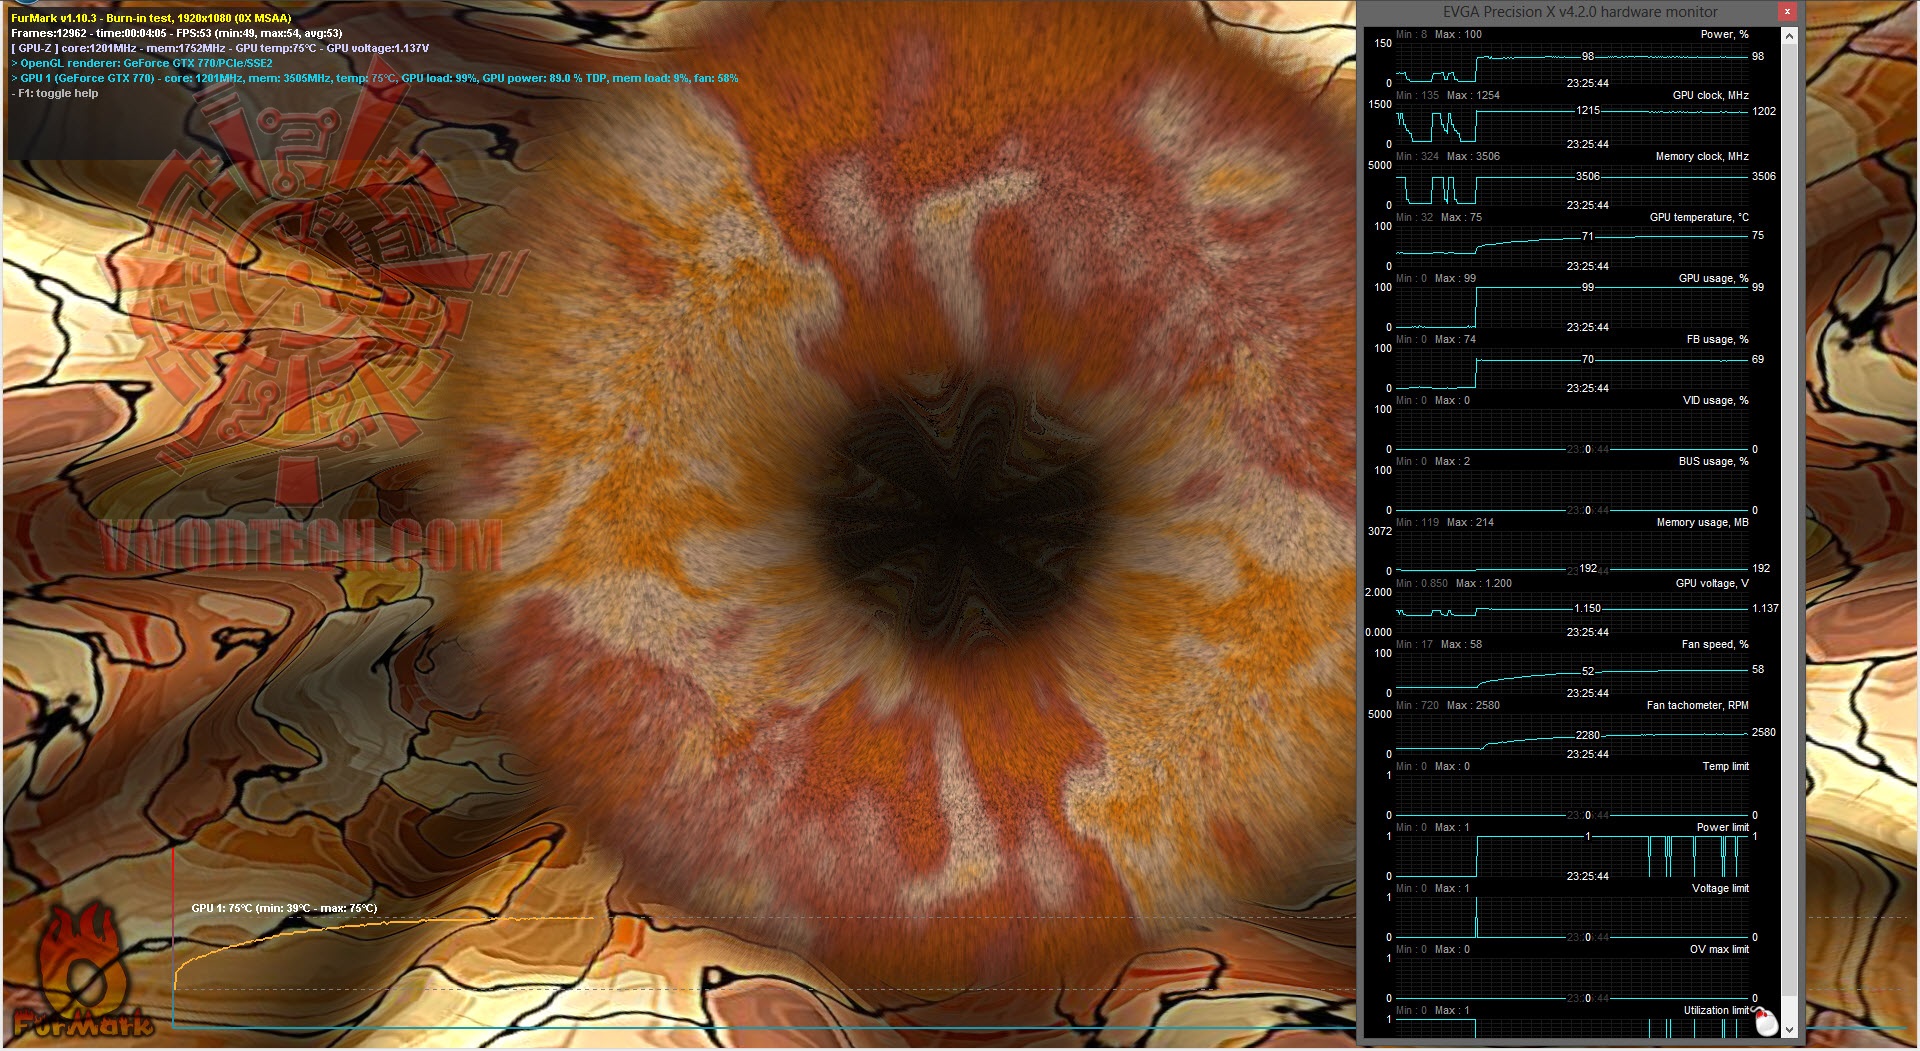The height and width of the screenshot is (1051, 1920).
Task: Click the "GPU clock, MHz" graph label
Action: 1710,95
